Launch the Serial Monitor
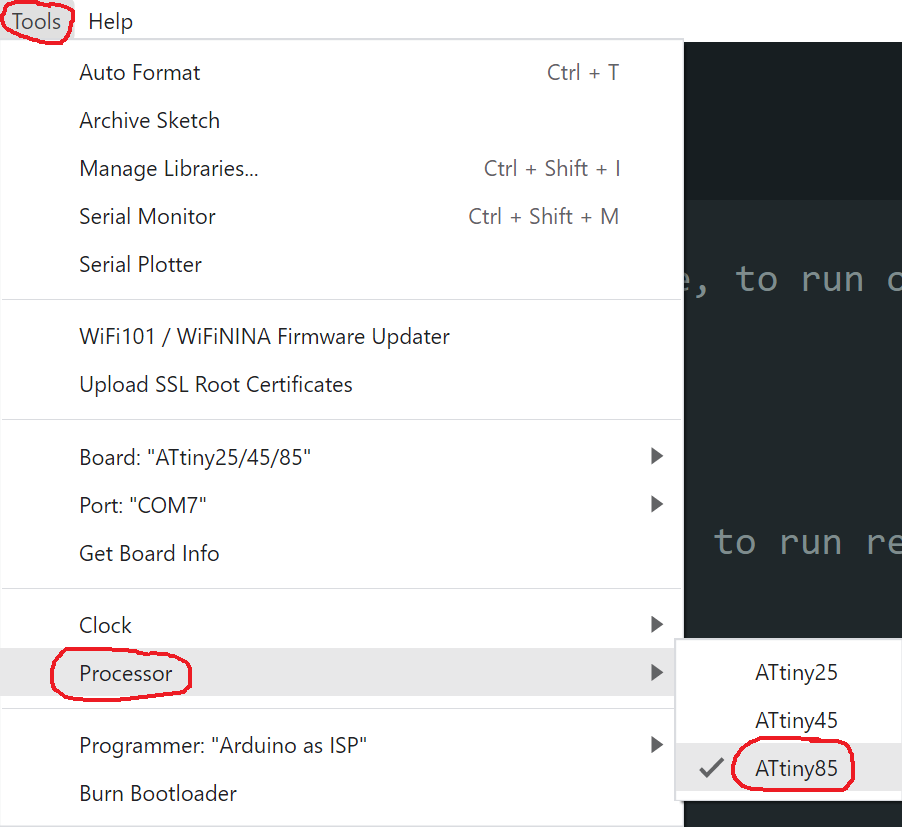The height and width of the screenshot is (827, 902). tap(147, 217)
